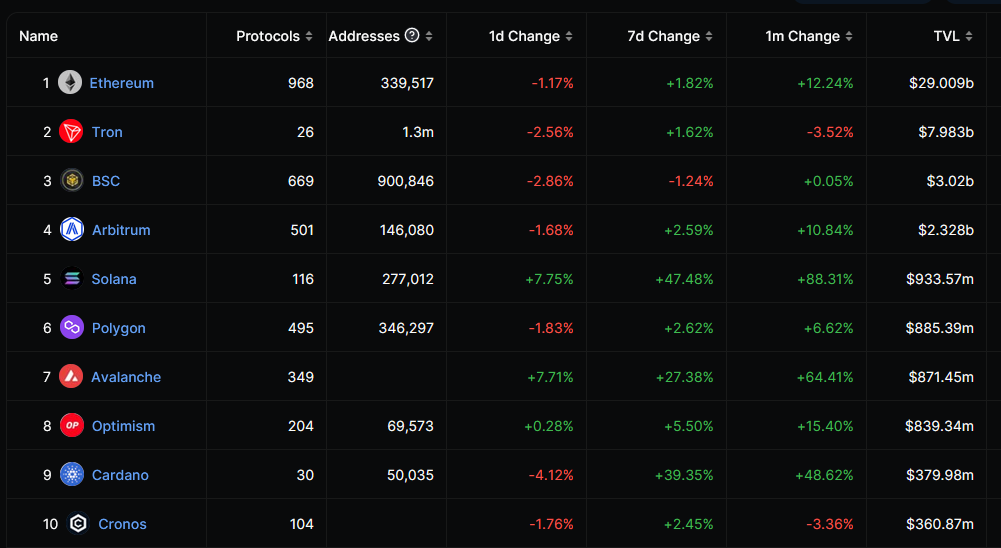Open the Tron chain link

pyautogui.click(x=107, y=132)
